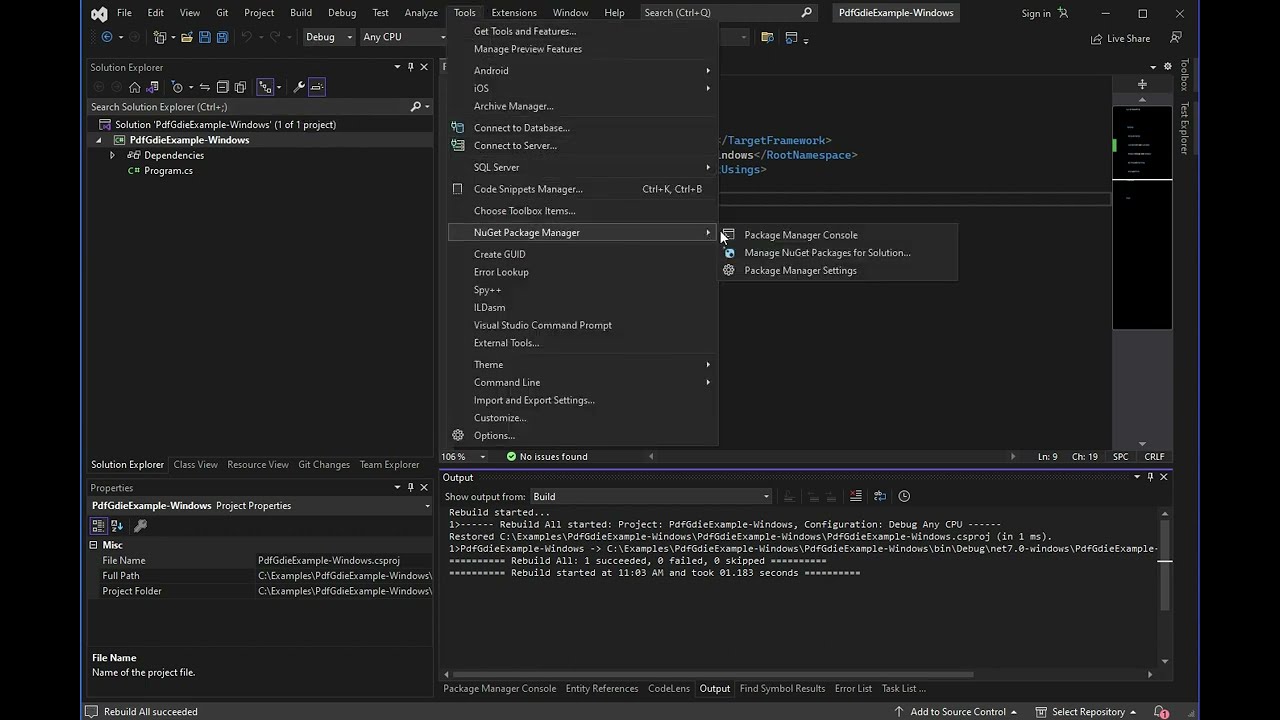Open the Properties object selector dropdown
The width and height of the screenshot is (1280, 720).
coord(427,506)
